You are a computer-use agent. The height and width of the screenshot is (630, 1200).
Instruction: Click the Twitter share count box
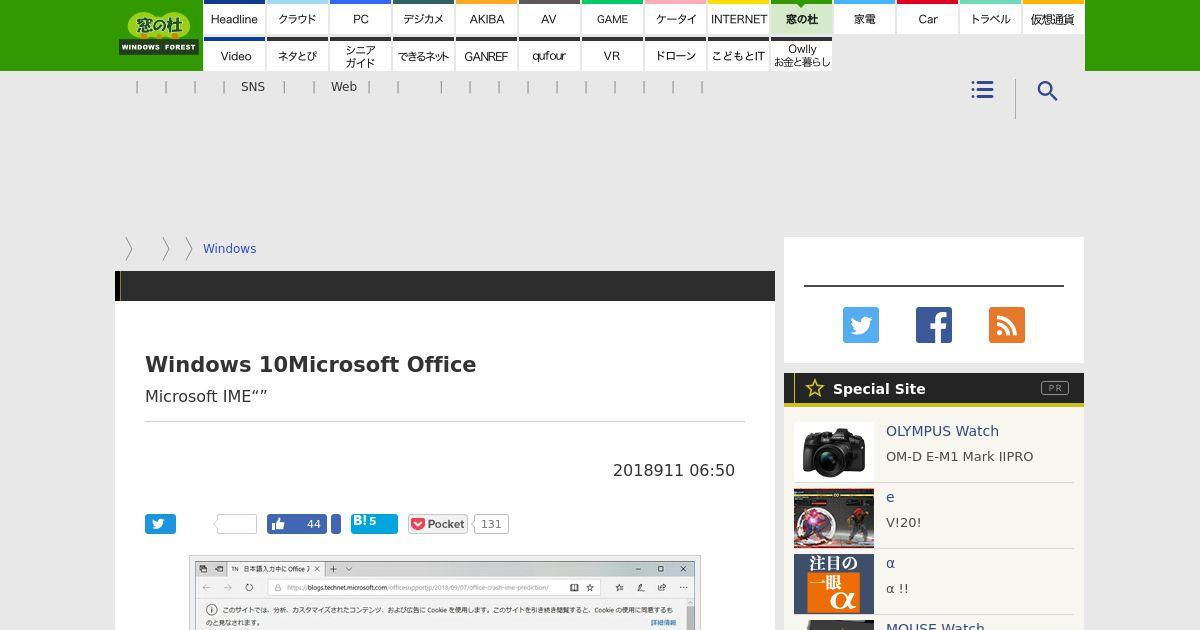[x=236, y=524]
